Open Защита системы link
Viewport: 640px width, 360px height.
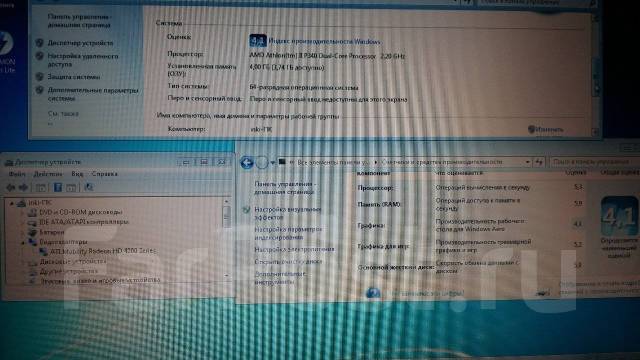[x=73, y=77]
